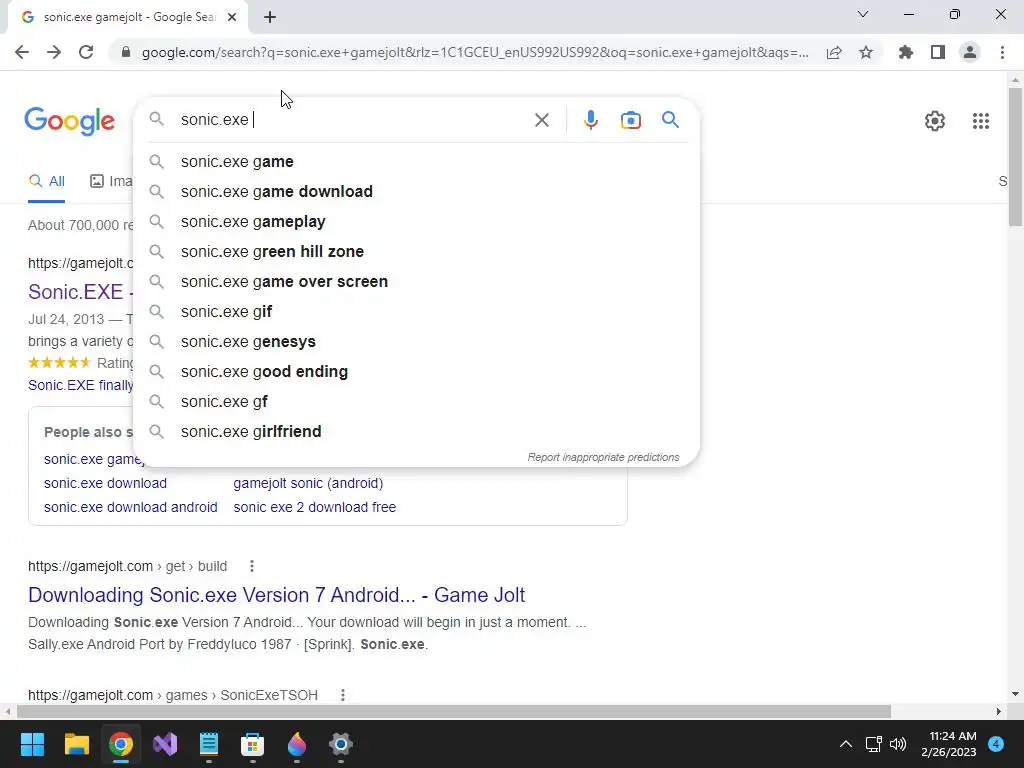Click Report inappropriate predictions
Viewport: 1024px width, 768px height.
tap(603, 457)
